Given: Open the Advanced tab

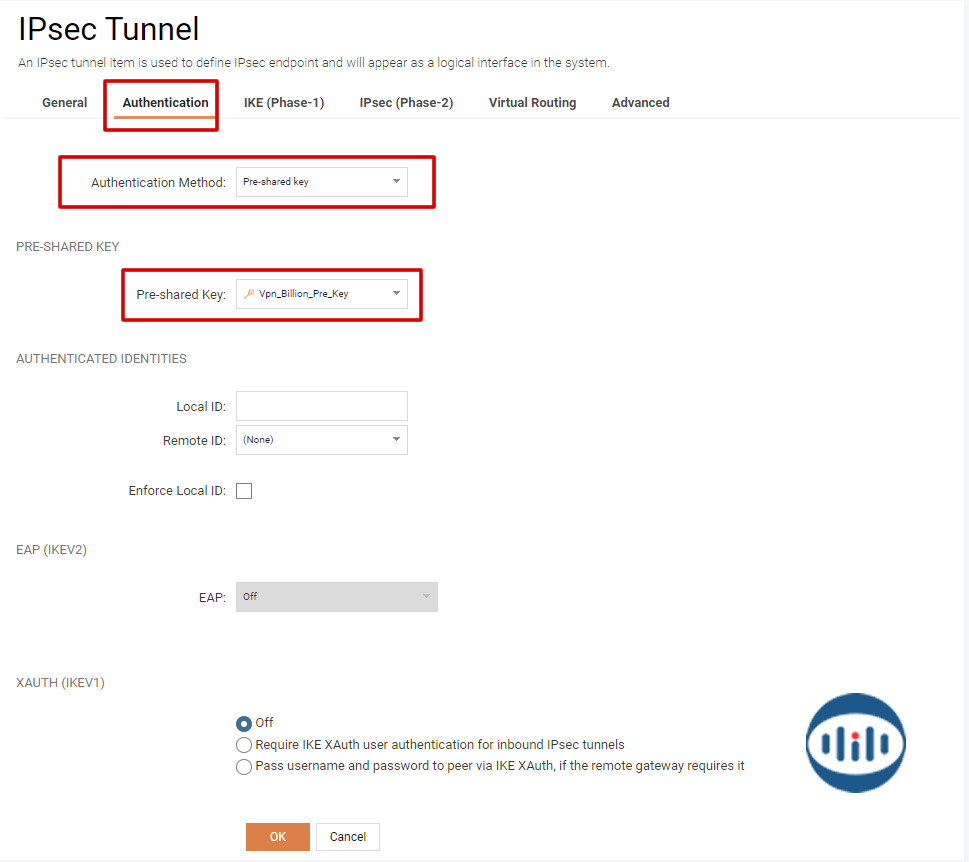Looking at the screenshot, I should tap(640, 103).
